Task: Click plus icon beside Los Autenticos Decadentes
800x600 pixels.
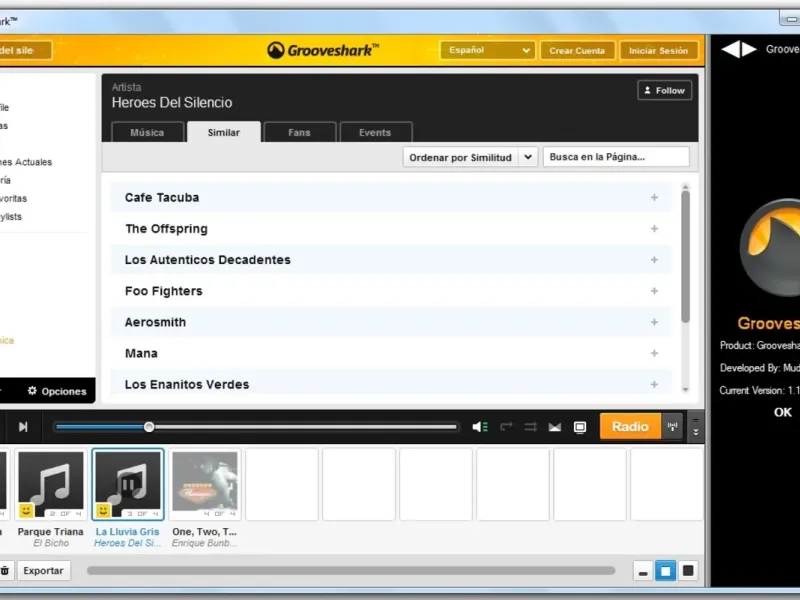Action: 654,260
